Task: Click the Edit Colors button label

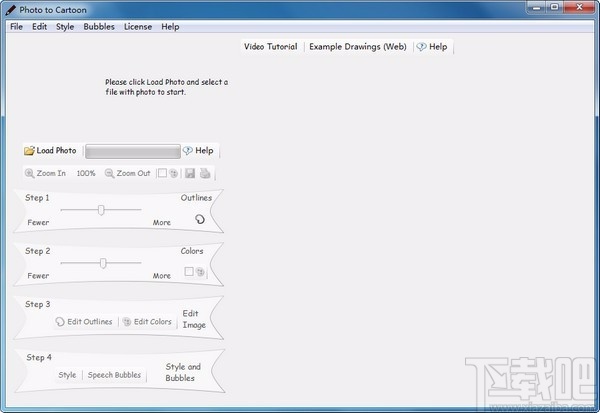Action: click(153, 322)
